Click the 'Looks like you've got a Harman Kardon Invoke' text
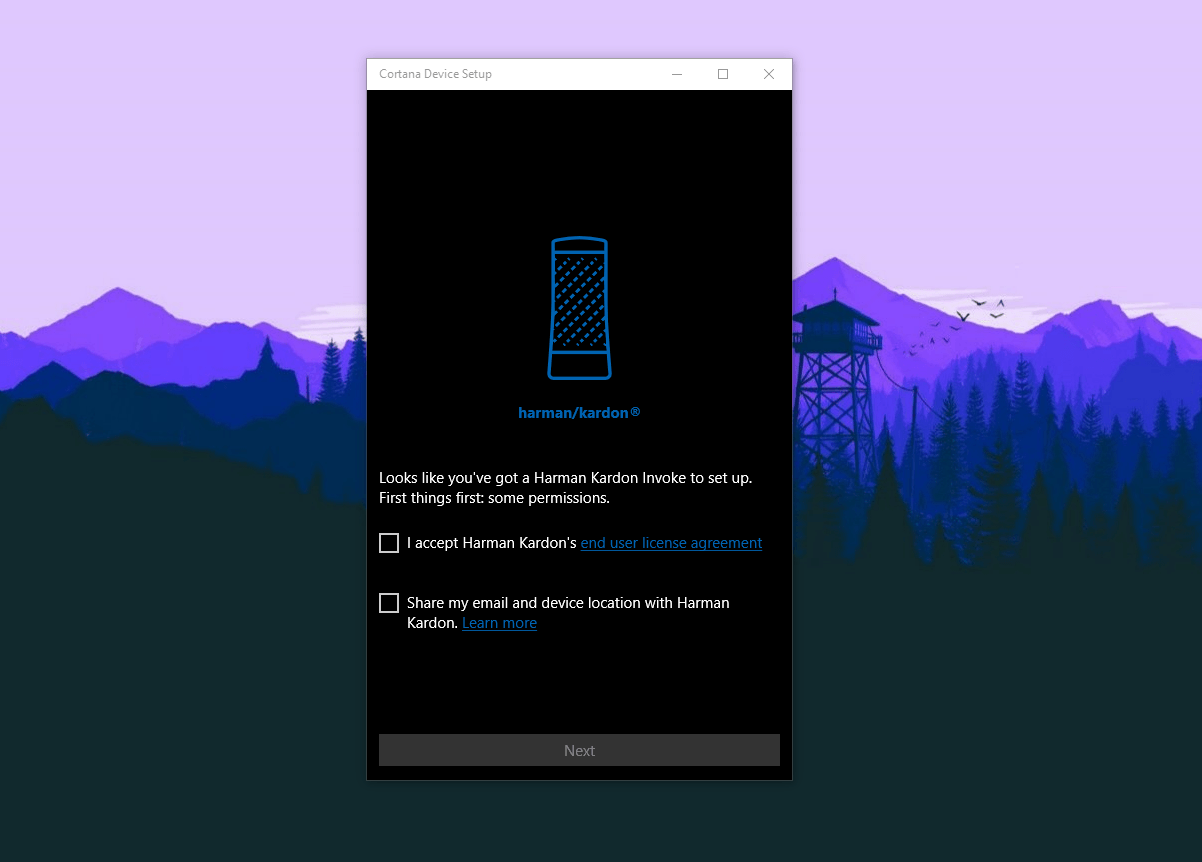Image resolution: width=1202 pixels, height=862 pixels. click(x=565, y=478)
